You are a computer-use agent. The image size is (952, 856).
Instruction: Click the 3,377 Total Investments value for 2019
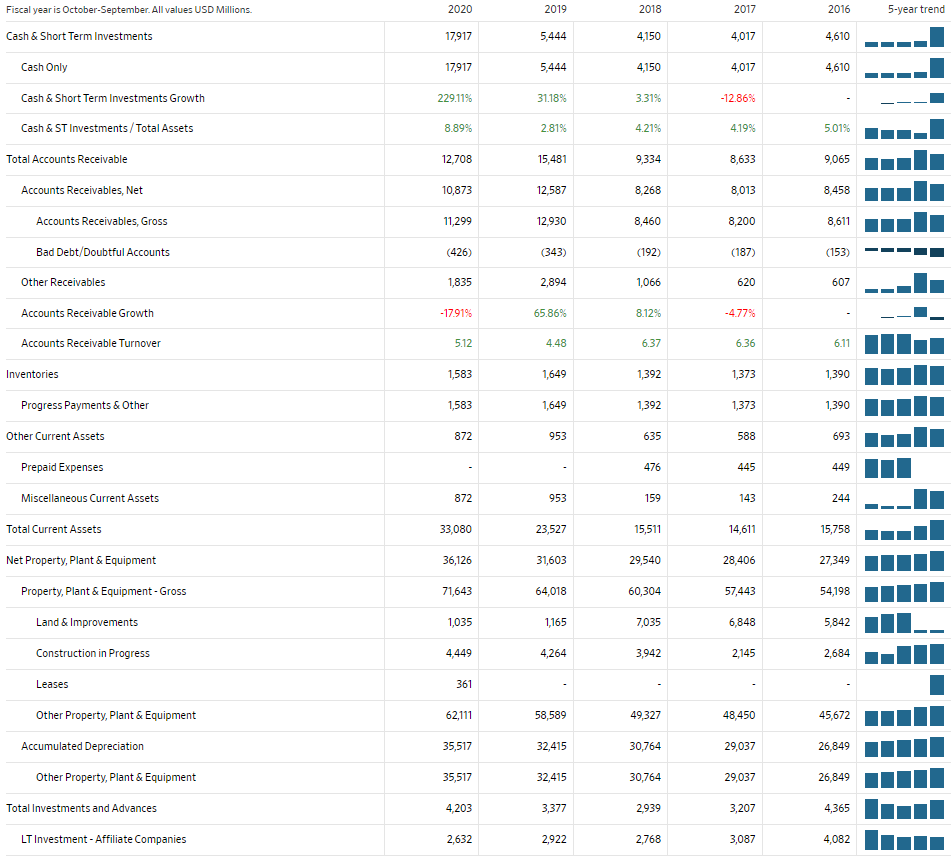click(554, 809)
